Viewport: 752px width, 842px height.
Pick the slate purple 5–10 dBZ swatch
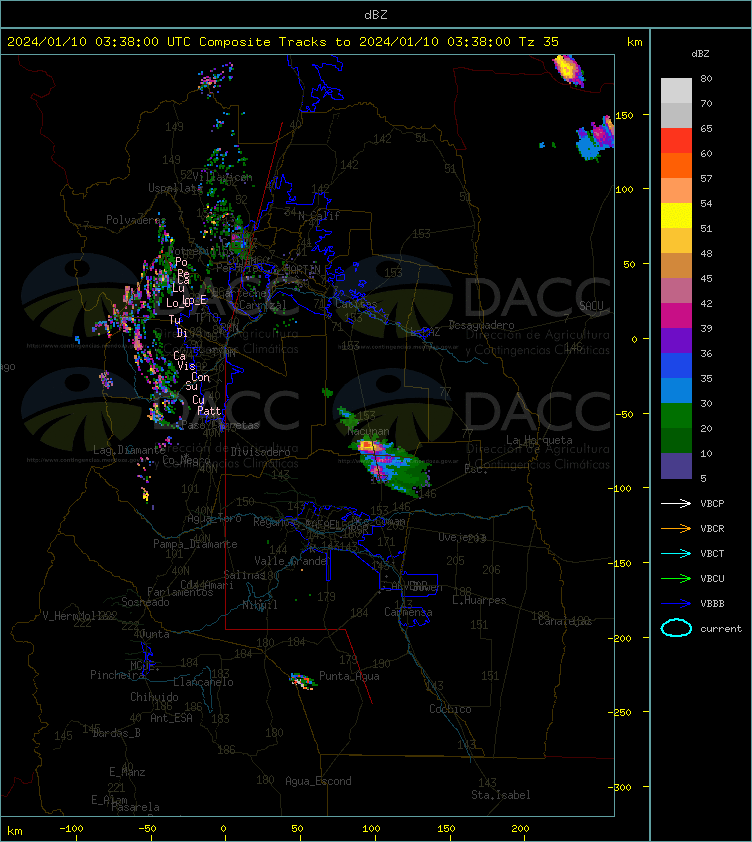point(676,466)
